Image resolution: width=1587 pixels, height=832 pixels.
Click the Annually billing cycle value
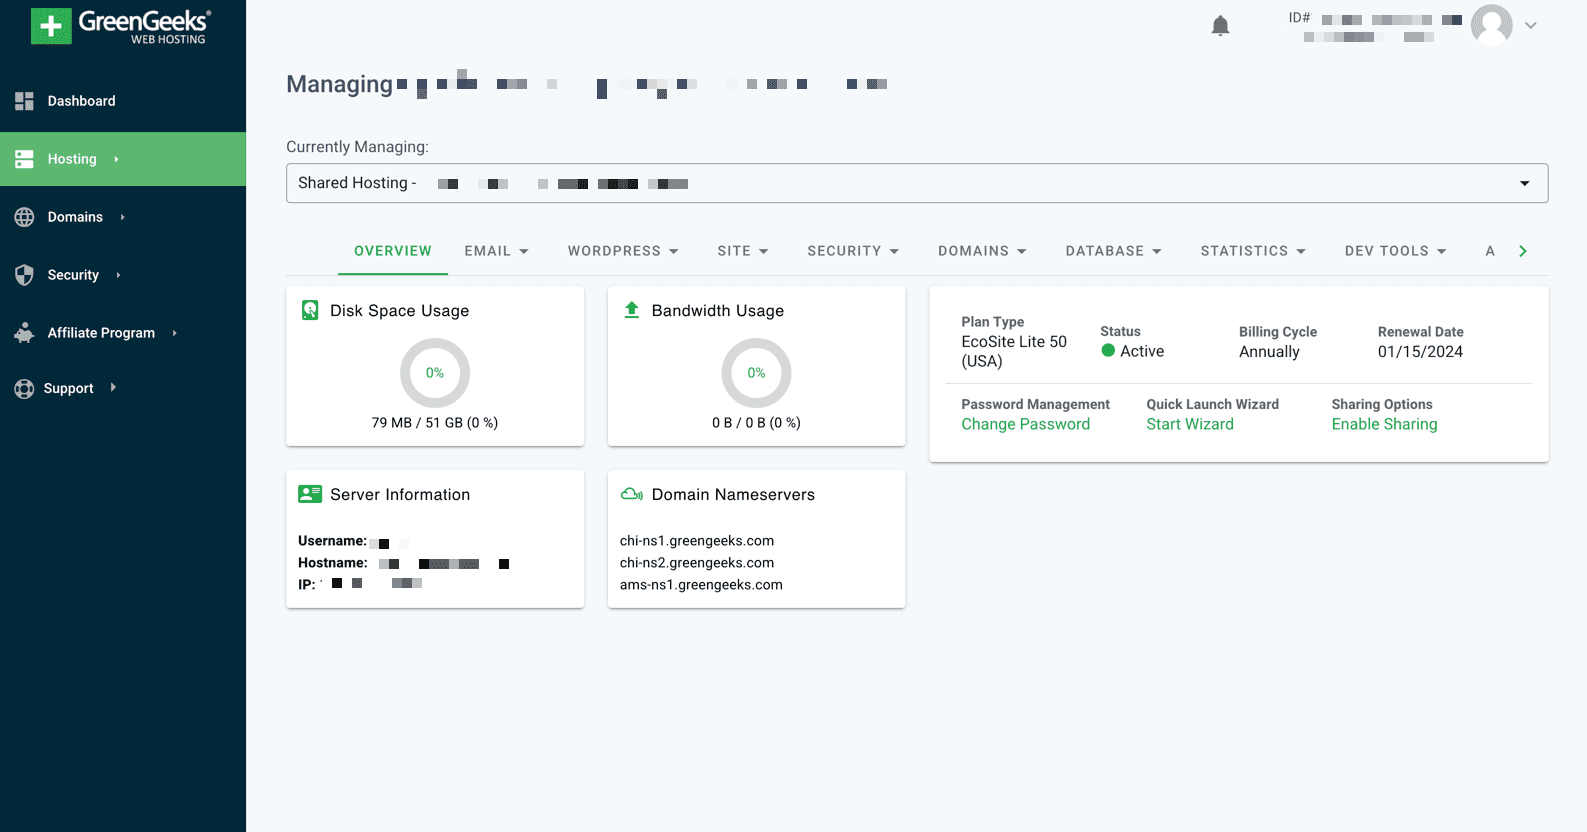(1269, 352)
